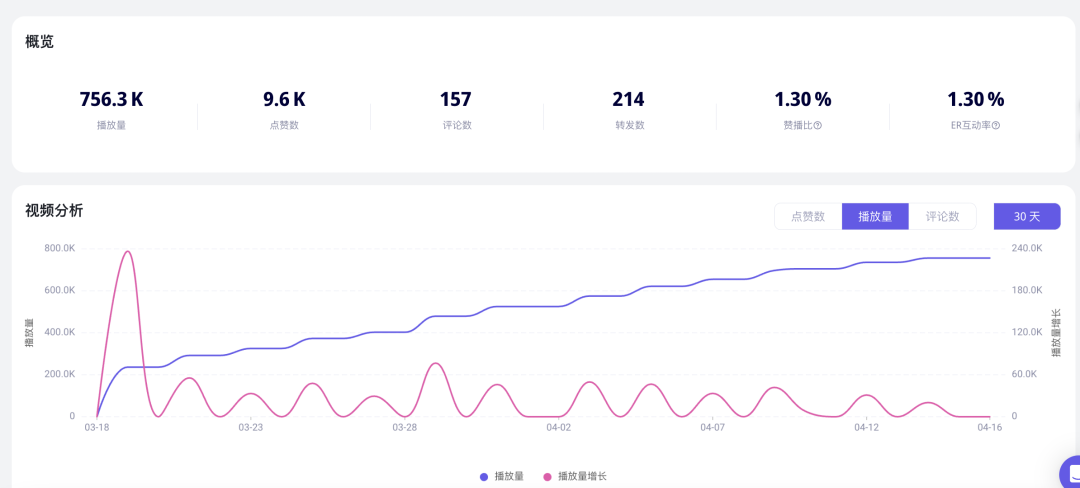Click the 03-28 date on the x-axis

(404, 427)
